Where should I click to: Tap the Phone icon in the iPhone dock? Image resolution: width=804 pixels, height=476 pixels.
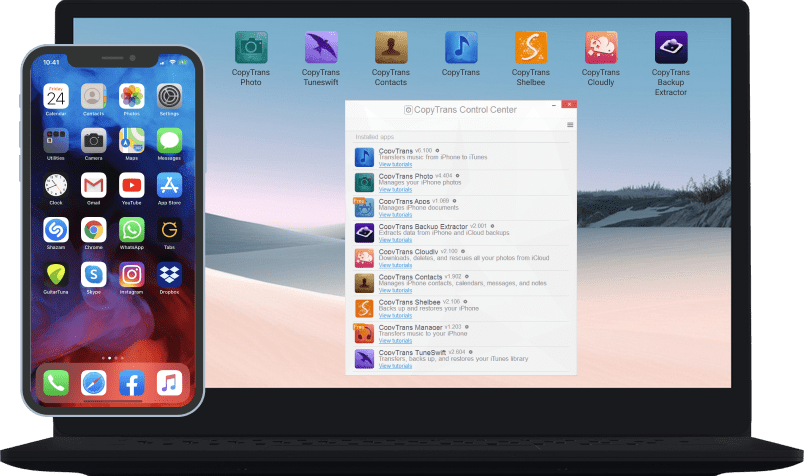56,383
